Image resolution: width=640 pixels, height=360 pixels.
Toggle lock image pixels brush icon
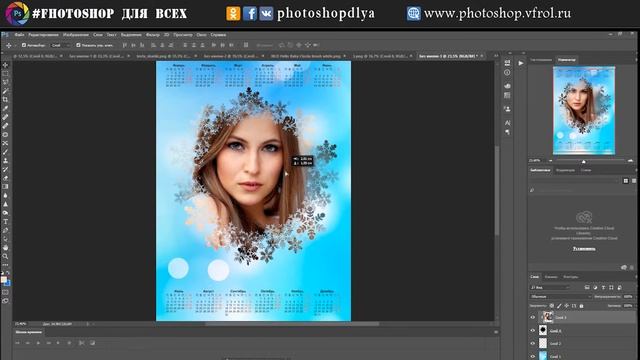tap(559, 306)
